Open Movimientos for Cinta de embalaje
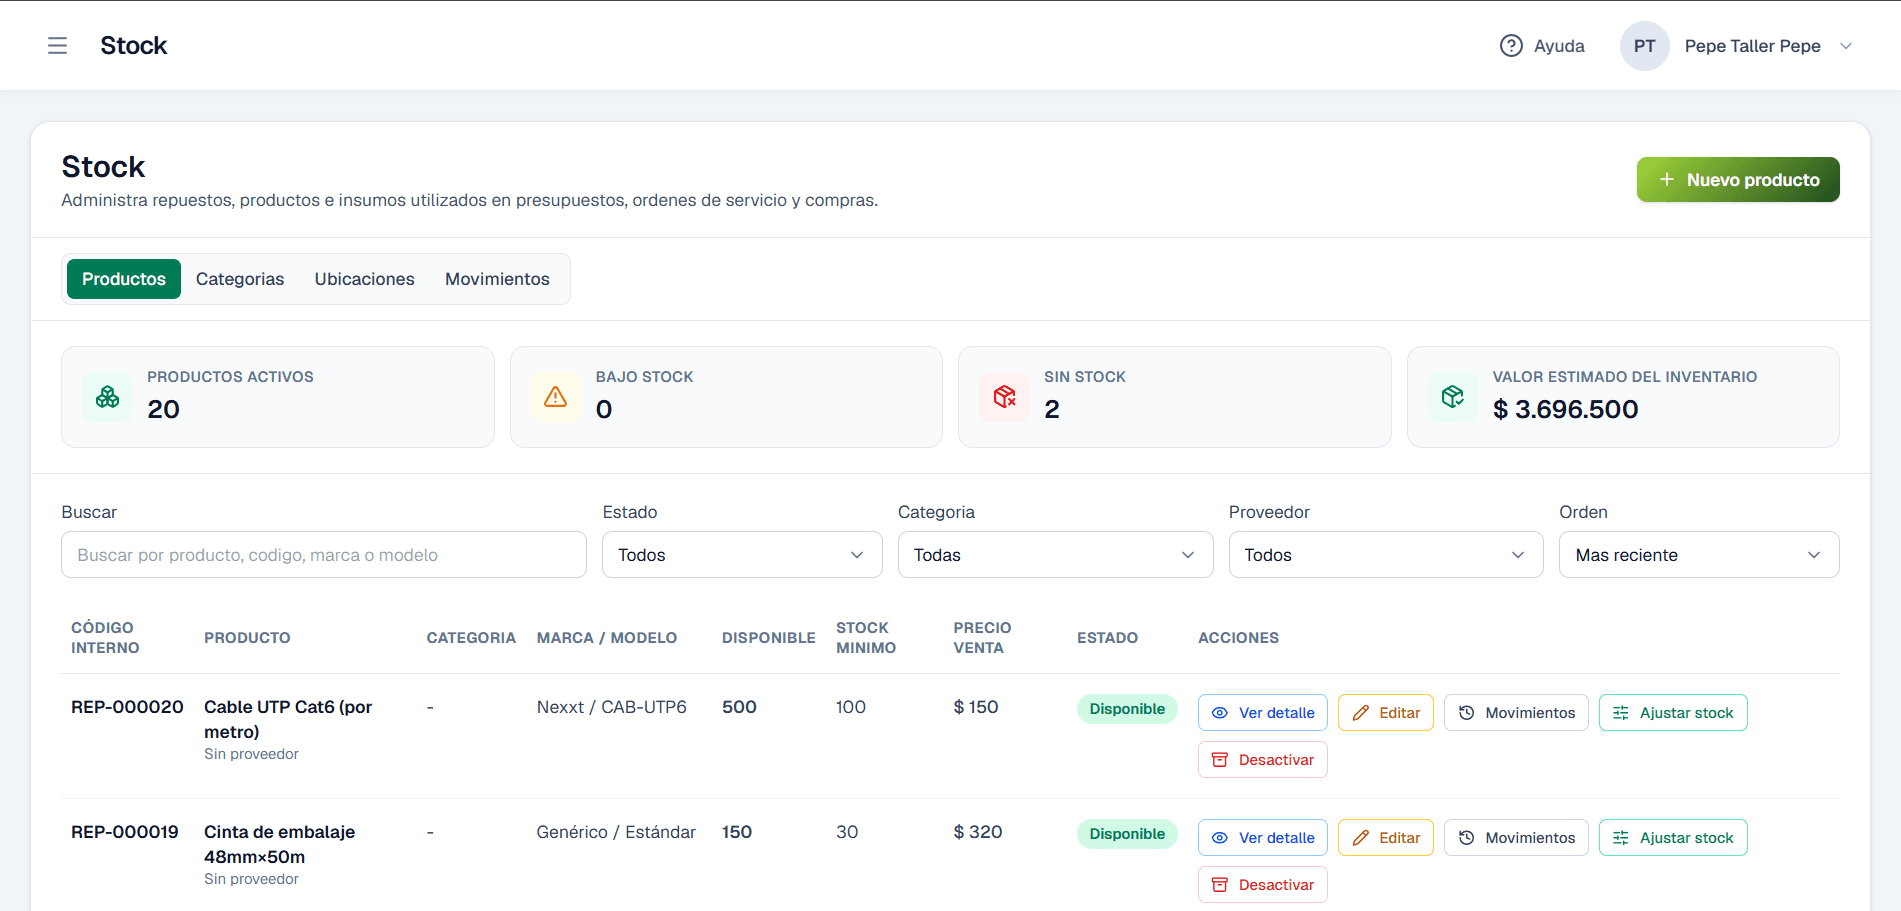 click(1516, 838)
